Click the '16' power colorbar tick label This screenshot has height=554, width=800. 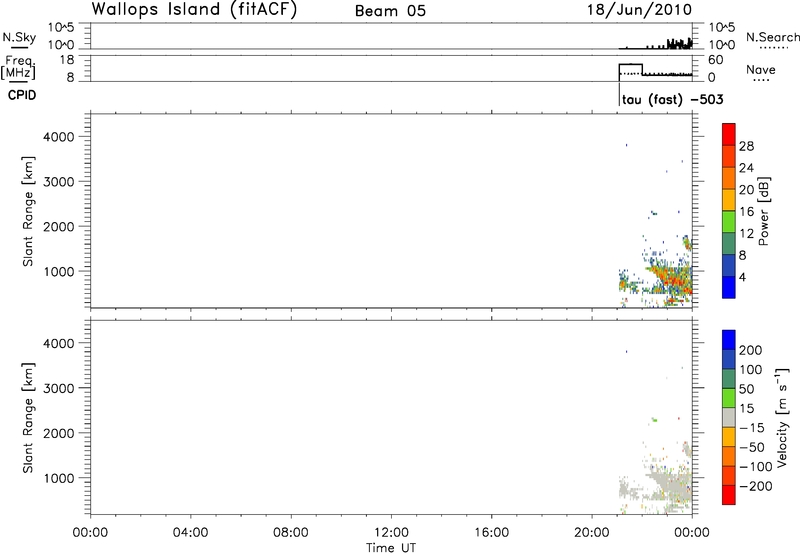click(x=746, y=212)
